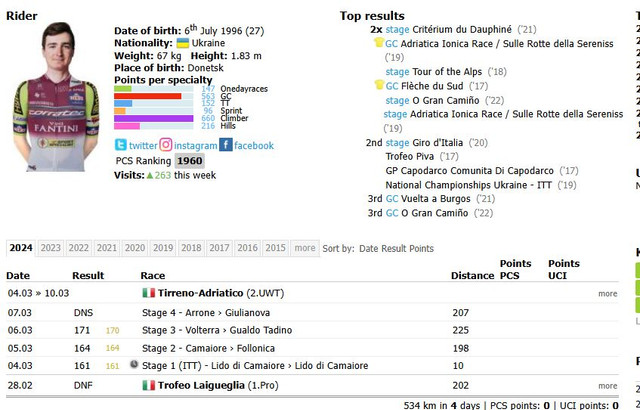Switch to the 2019 season tab

pos(163,248)
